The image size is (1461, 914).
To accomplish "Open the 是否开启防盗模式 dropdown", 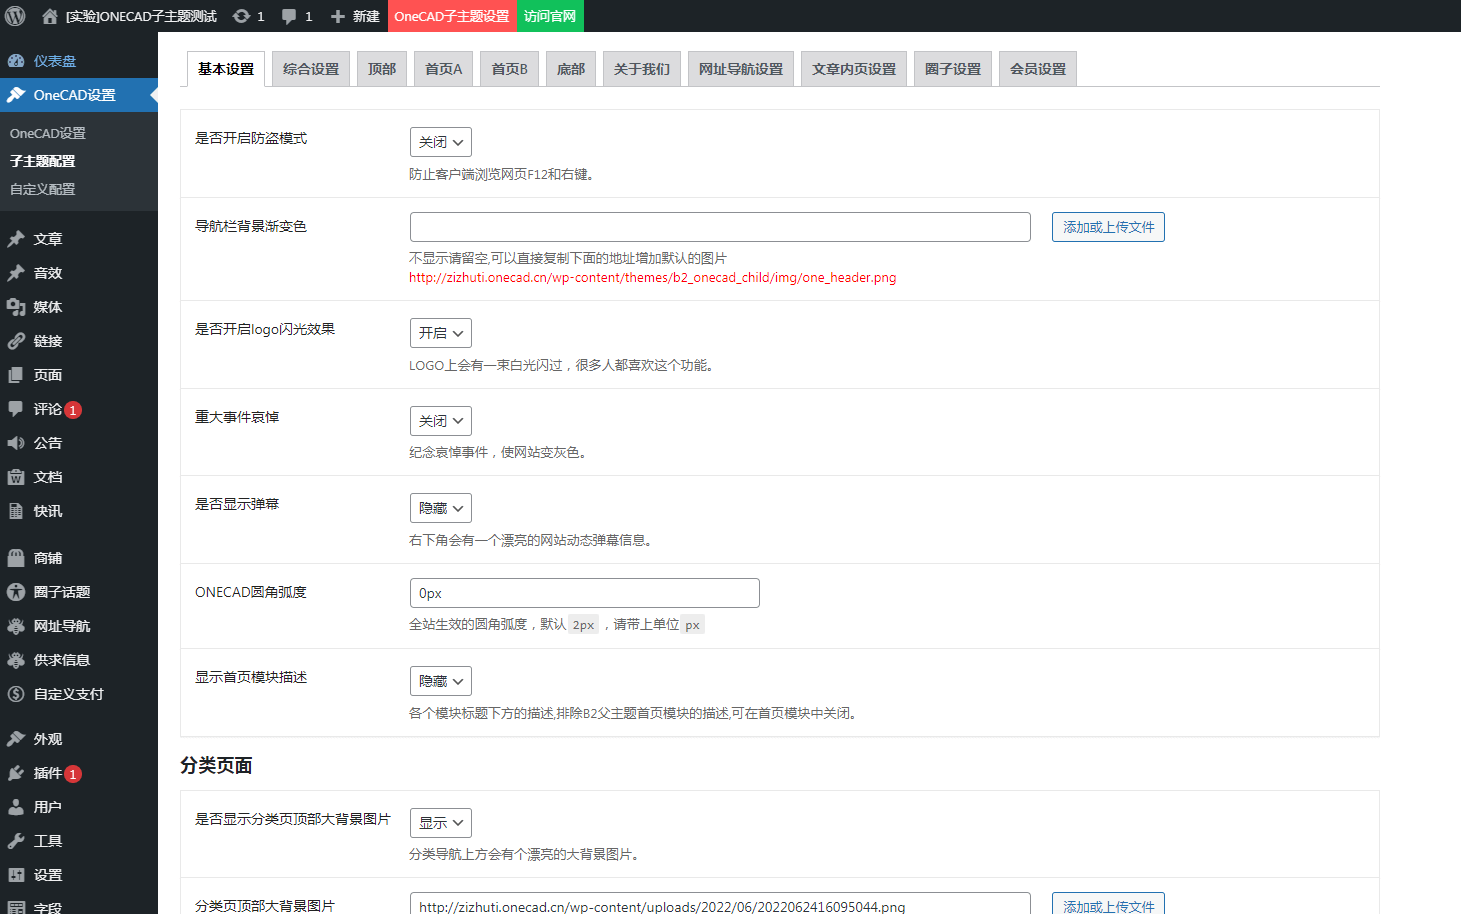I will (x=441, y=142).
